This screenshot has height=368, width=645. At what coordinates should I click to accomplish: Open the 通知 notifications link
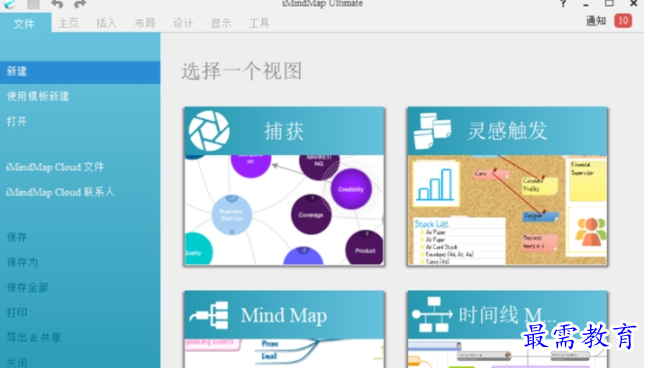(x=596, y=21)
